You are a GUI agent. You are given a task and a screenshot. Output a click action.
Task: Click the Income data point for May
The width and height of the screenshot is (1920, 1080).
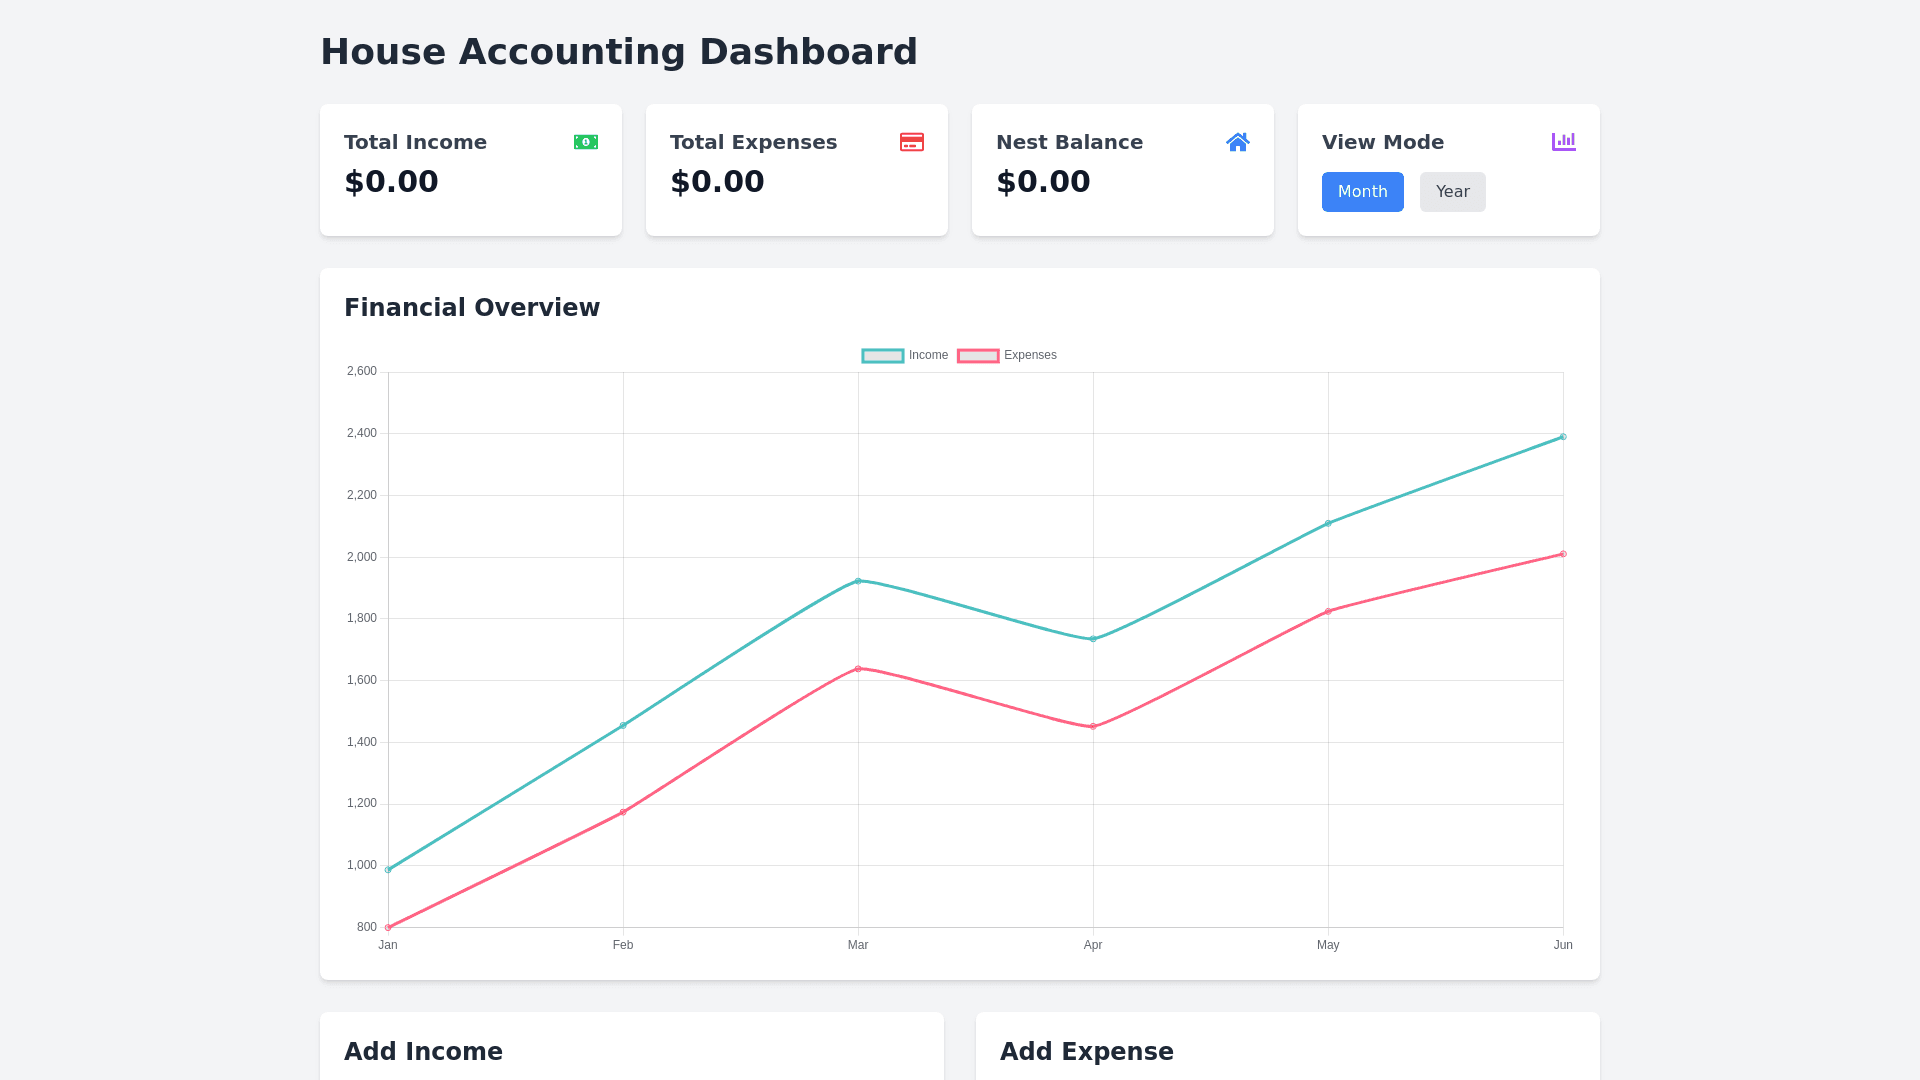point(1328,523)
